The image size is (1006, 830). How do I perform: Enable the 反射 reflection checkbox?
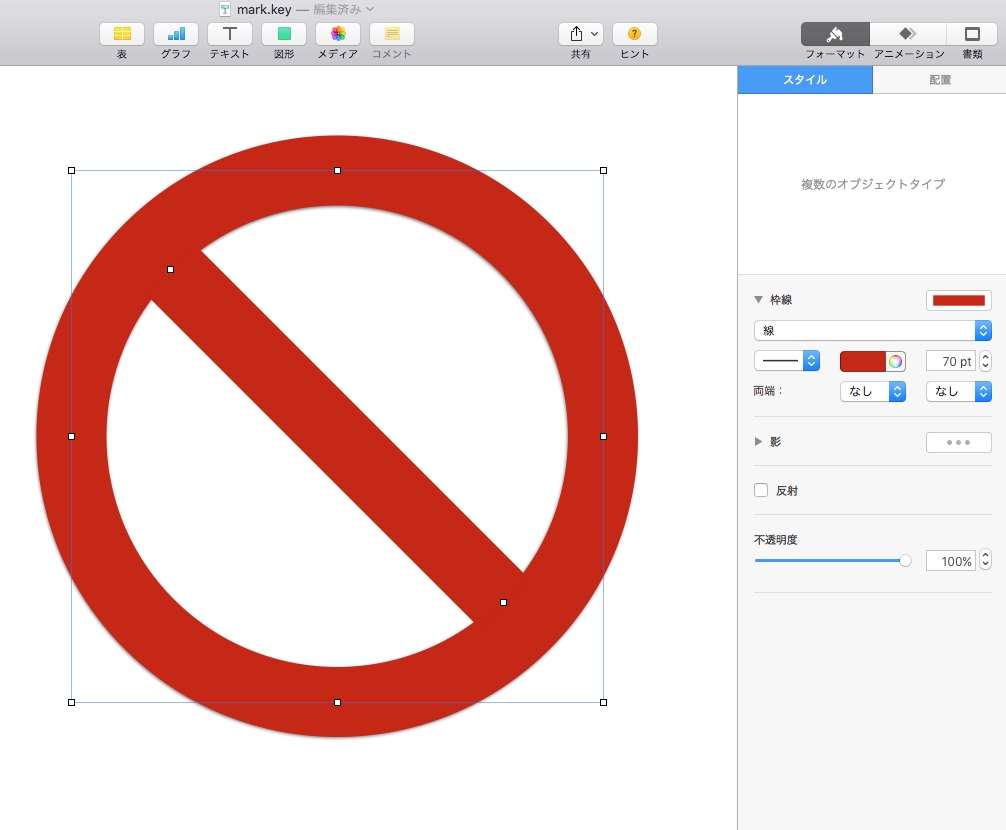pyautogui.click(x=761, y=490)
